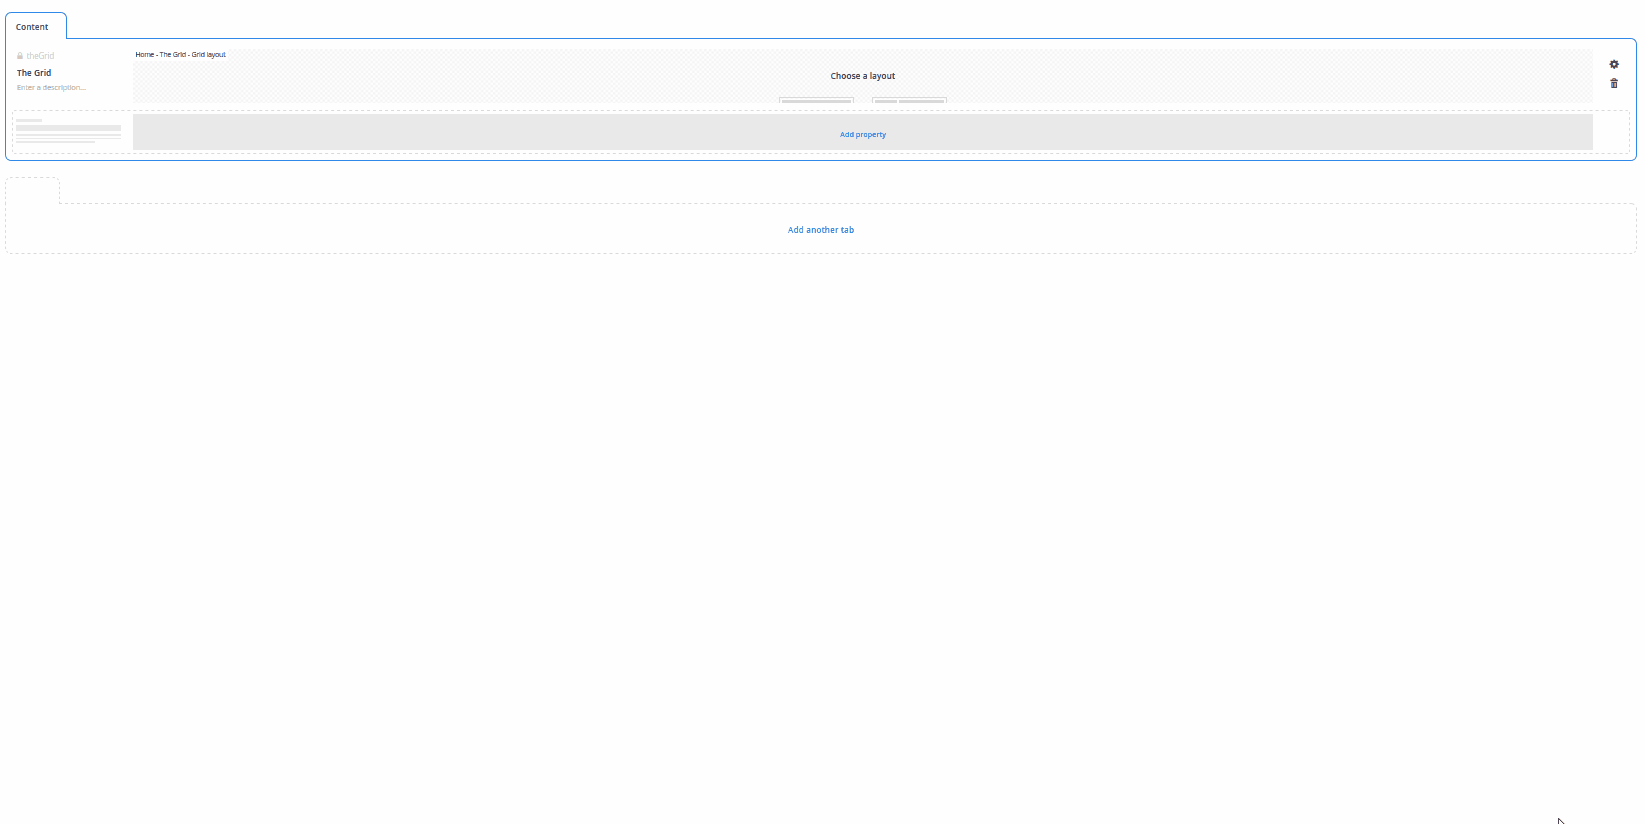The image size is (1645, 824).
Task: Select the Content tab
Action: pyautogui.click(x=32, y=27)
